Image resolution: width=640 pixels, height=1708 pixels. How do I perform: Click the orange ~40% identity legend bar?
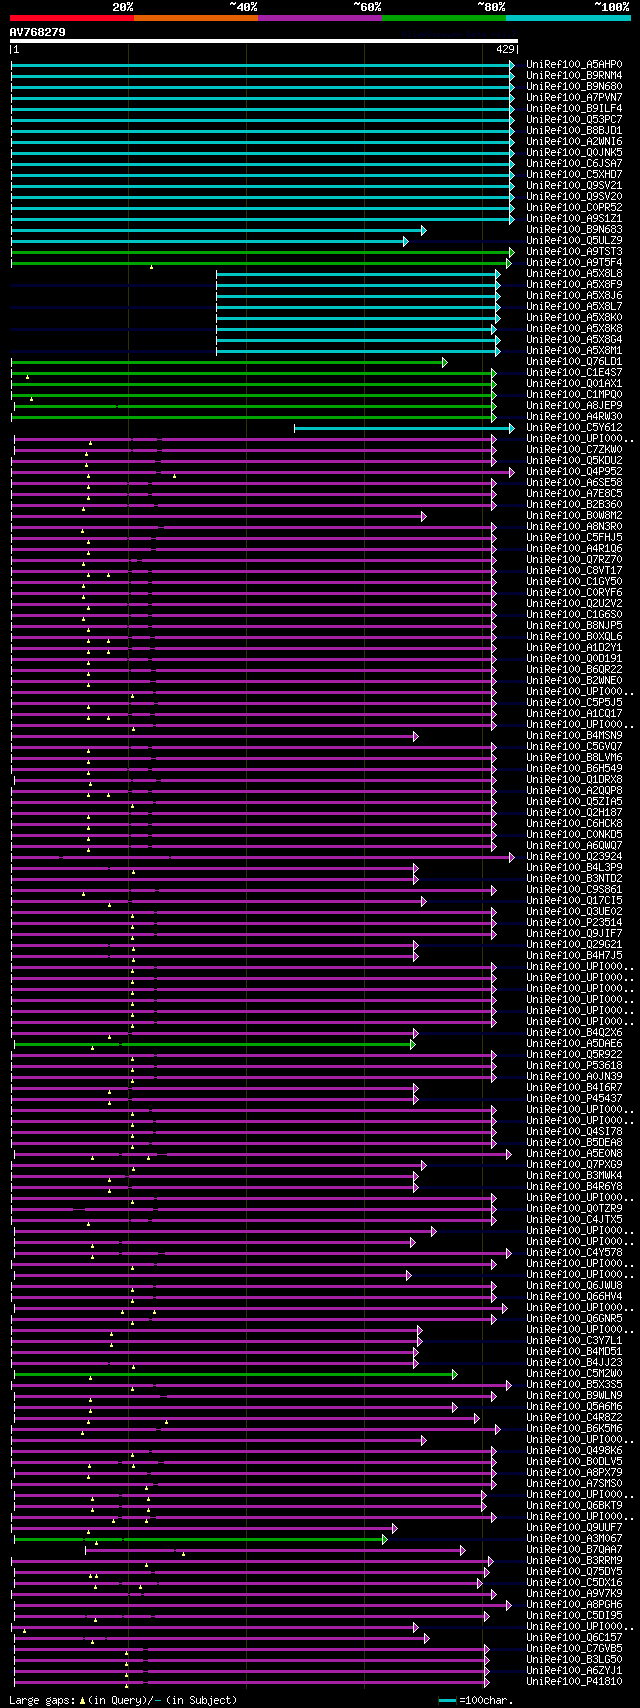(196, 18)
